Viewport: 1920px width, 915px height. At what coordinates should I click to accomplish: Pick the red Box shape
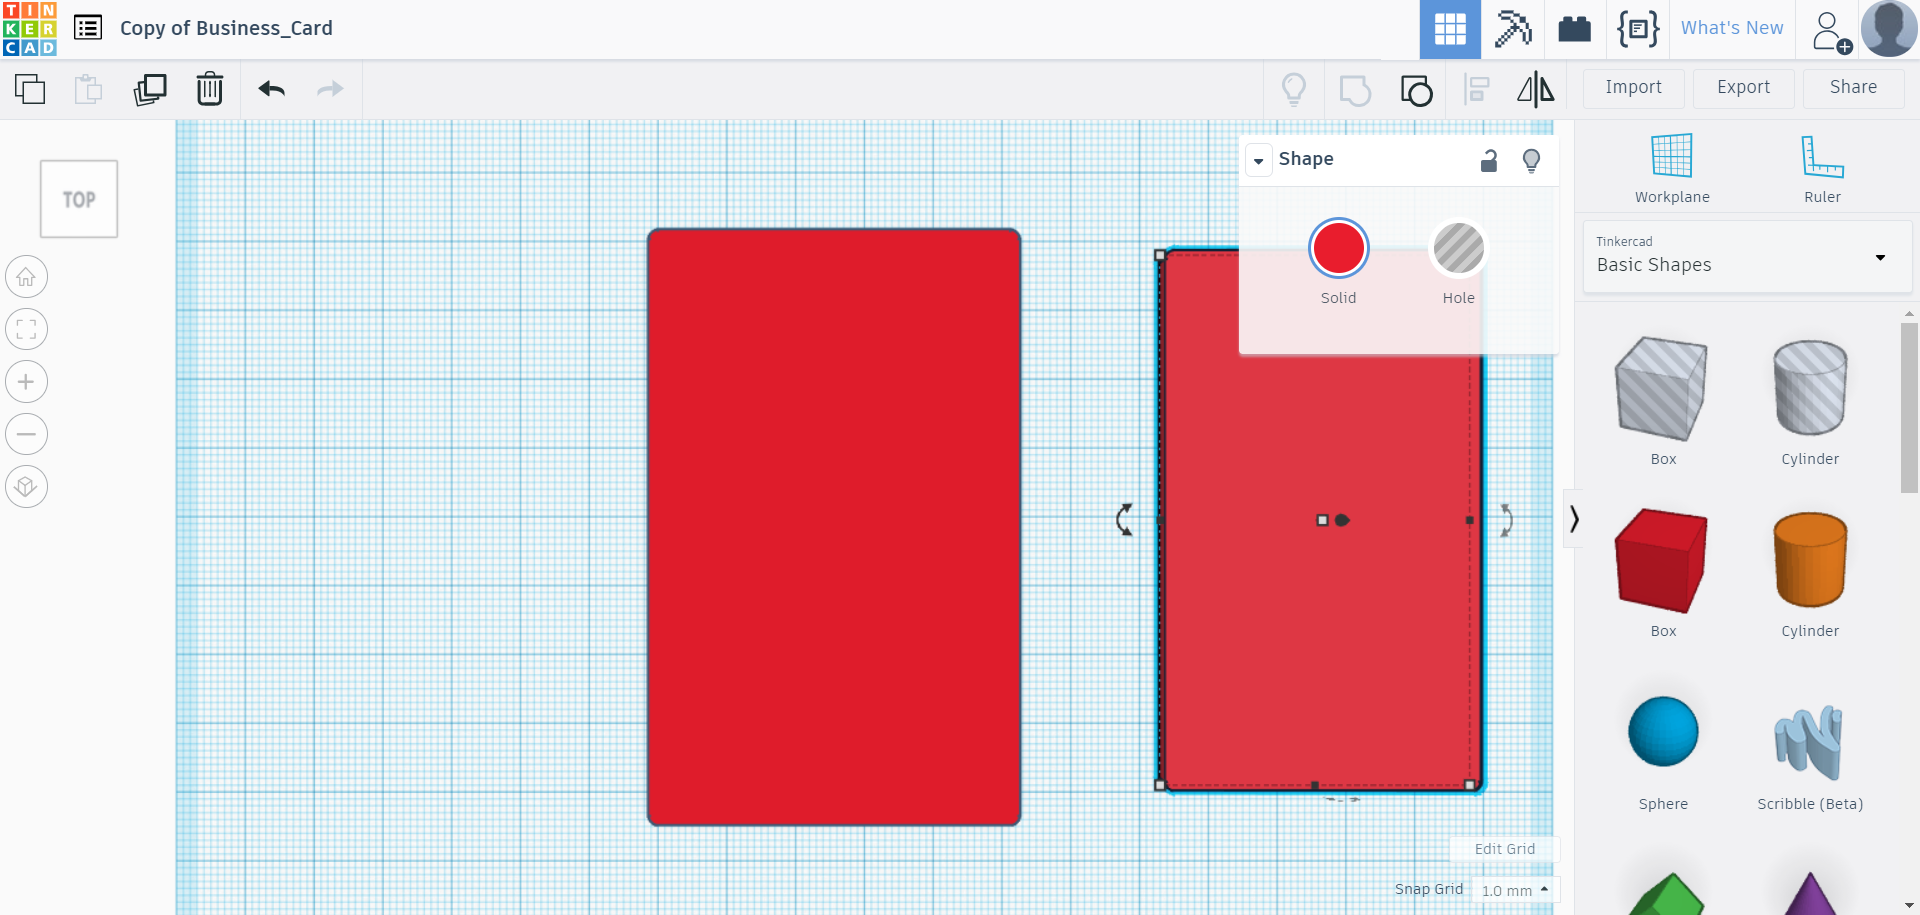coord(1662,560)
